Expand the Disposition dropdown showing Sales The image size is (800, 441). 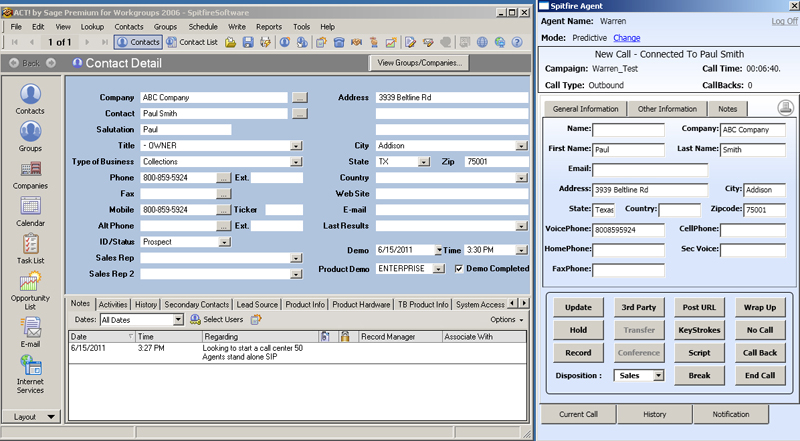pyautogui.click(x=658, y=375)
